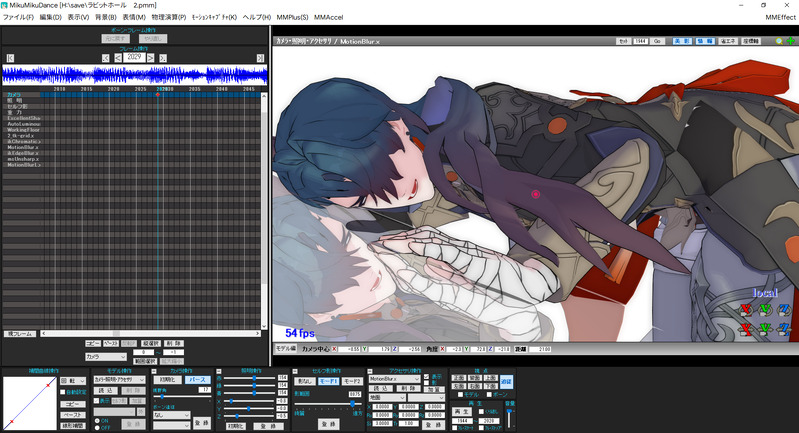Select the OFF radio button
The image size is (799, 433).
click(x=97, y=427)
